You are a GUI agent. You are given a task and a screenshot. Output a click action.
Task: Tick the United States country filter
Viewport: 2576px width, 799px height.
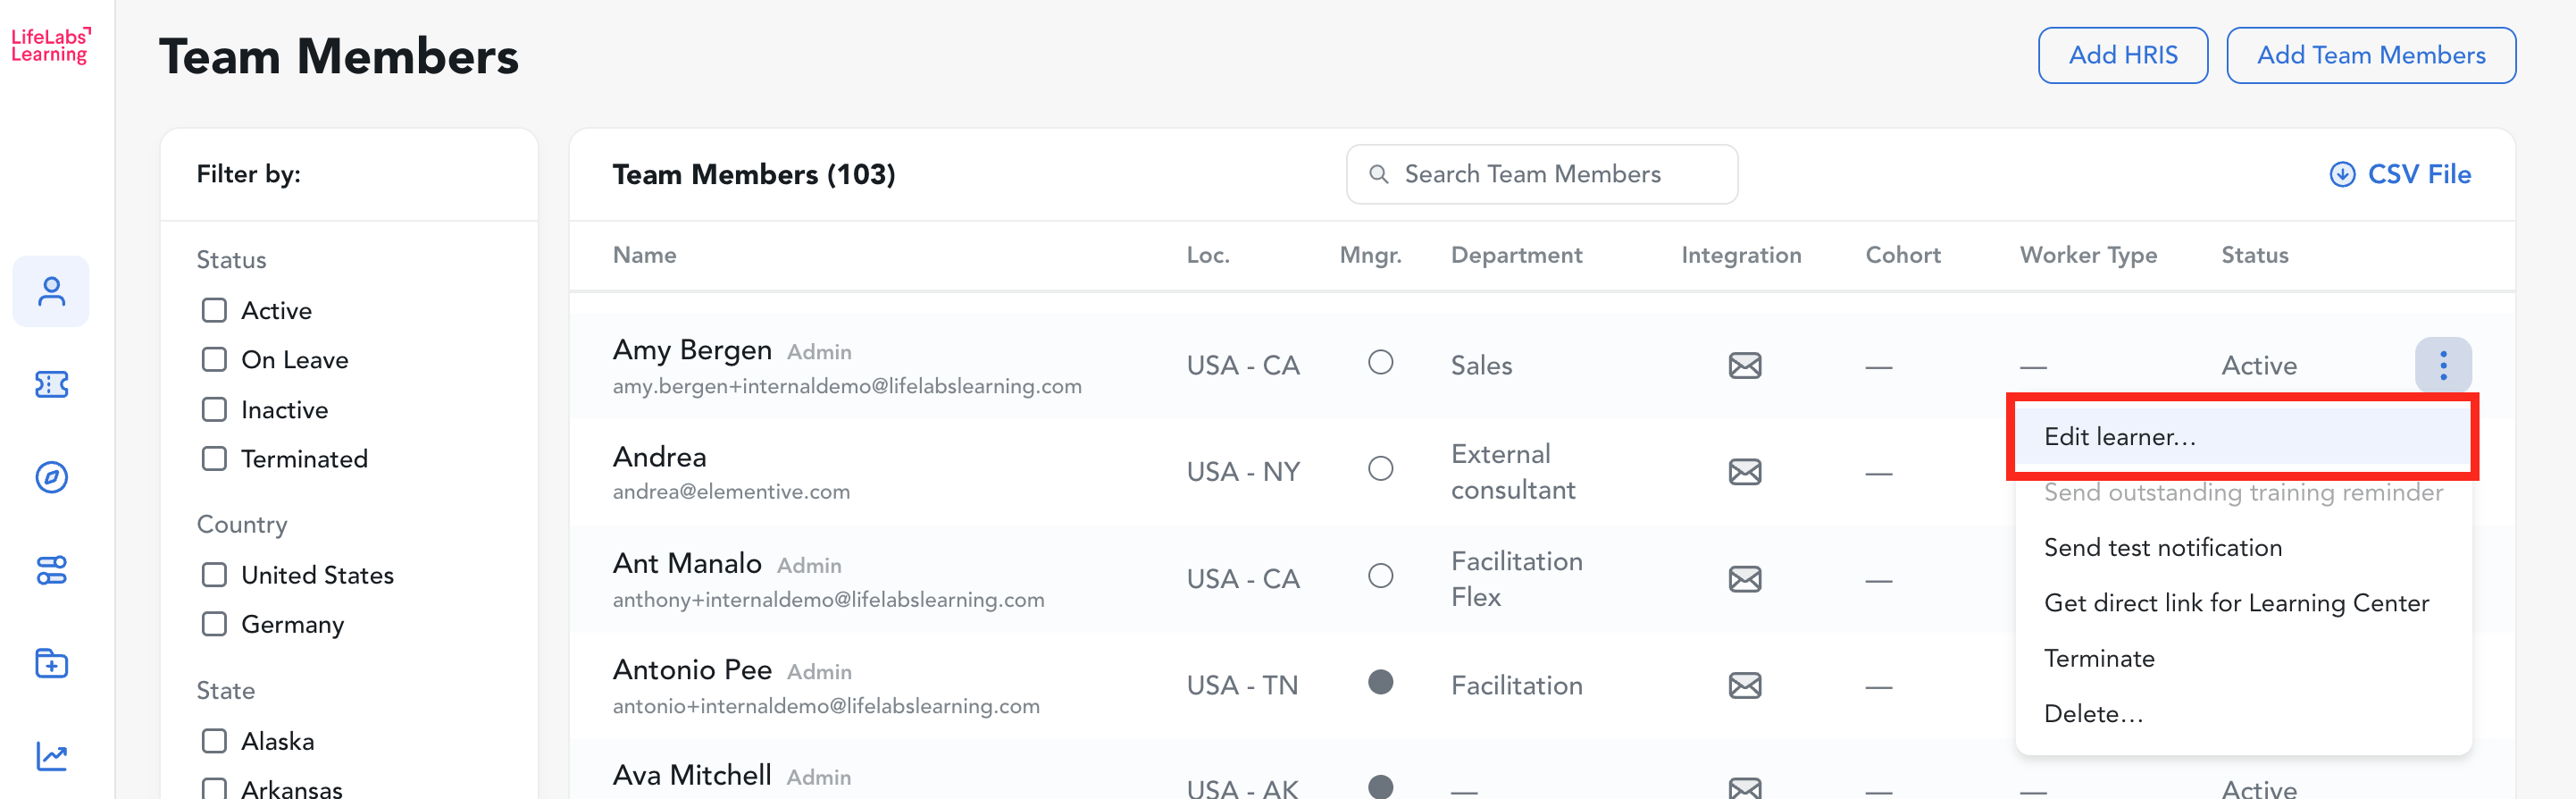pos(214,575)
